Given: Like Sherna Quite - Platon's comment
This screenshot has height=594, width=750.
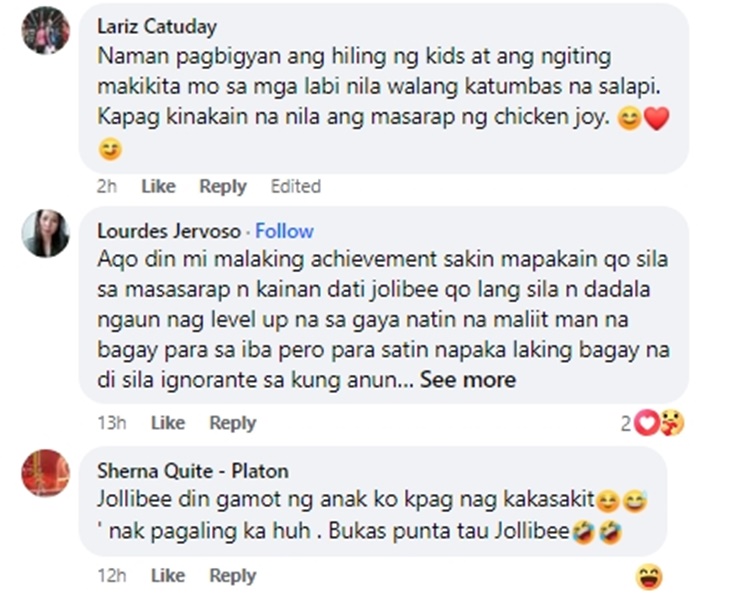Looking at the screenshot, I should 168,575.
